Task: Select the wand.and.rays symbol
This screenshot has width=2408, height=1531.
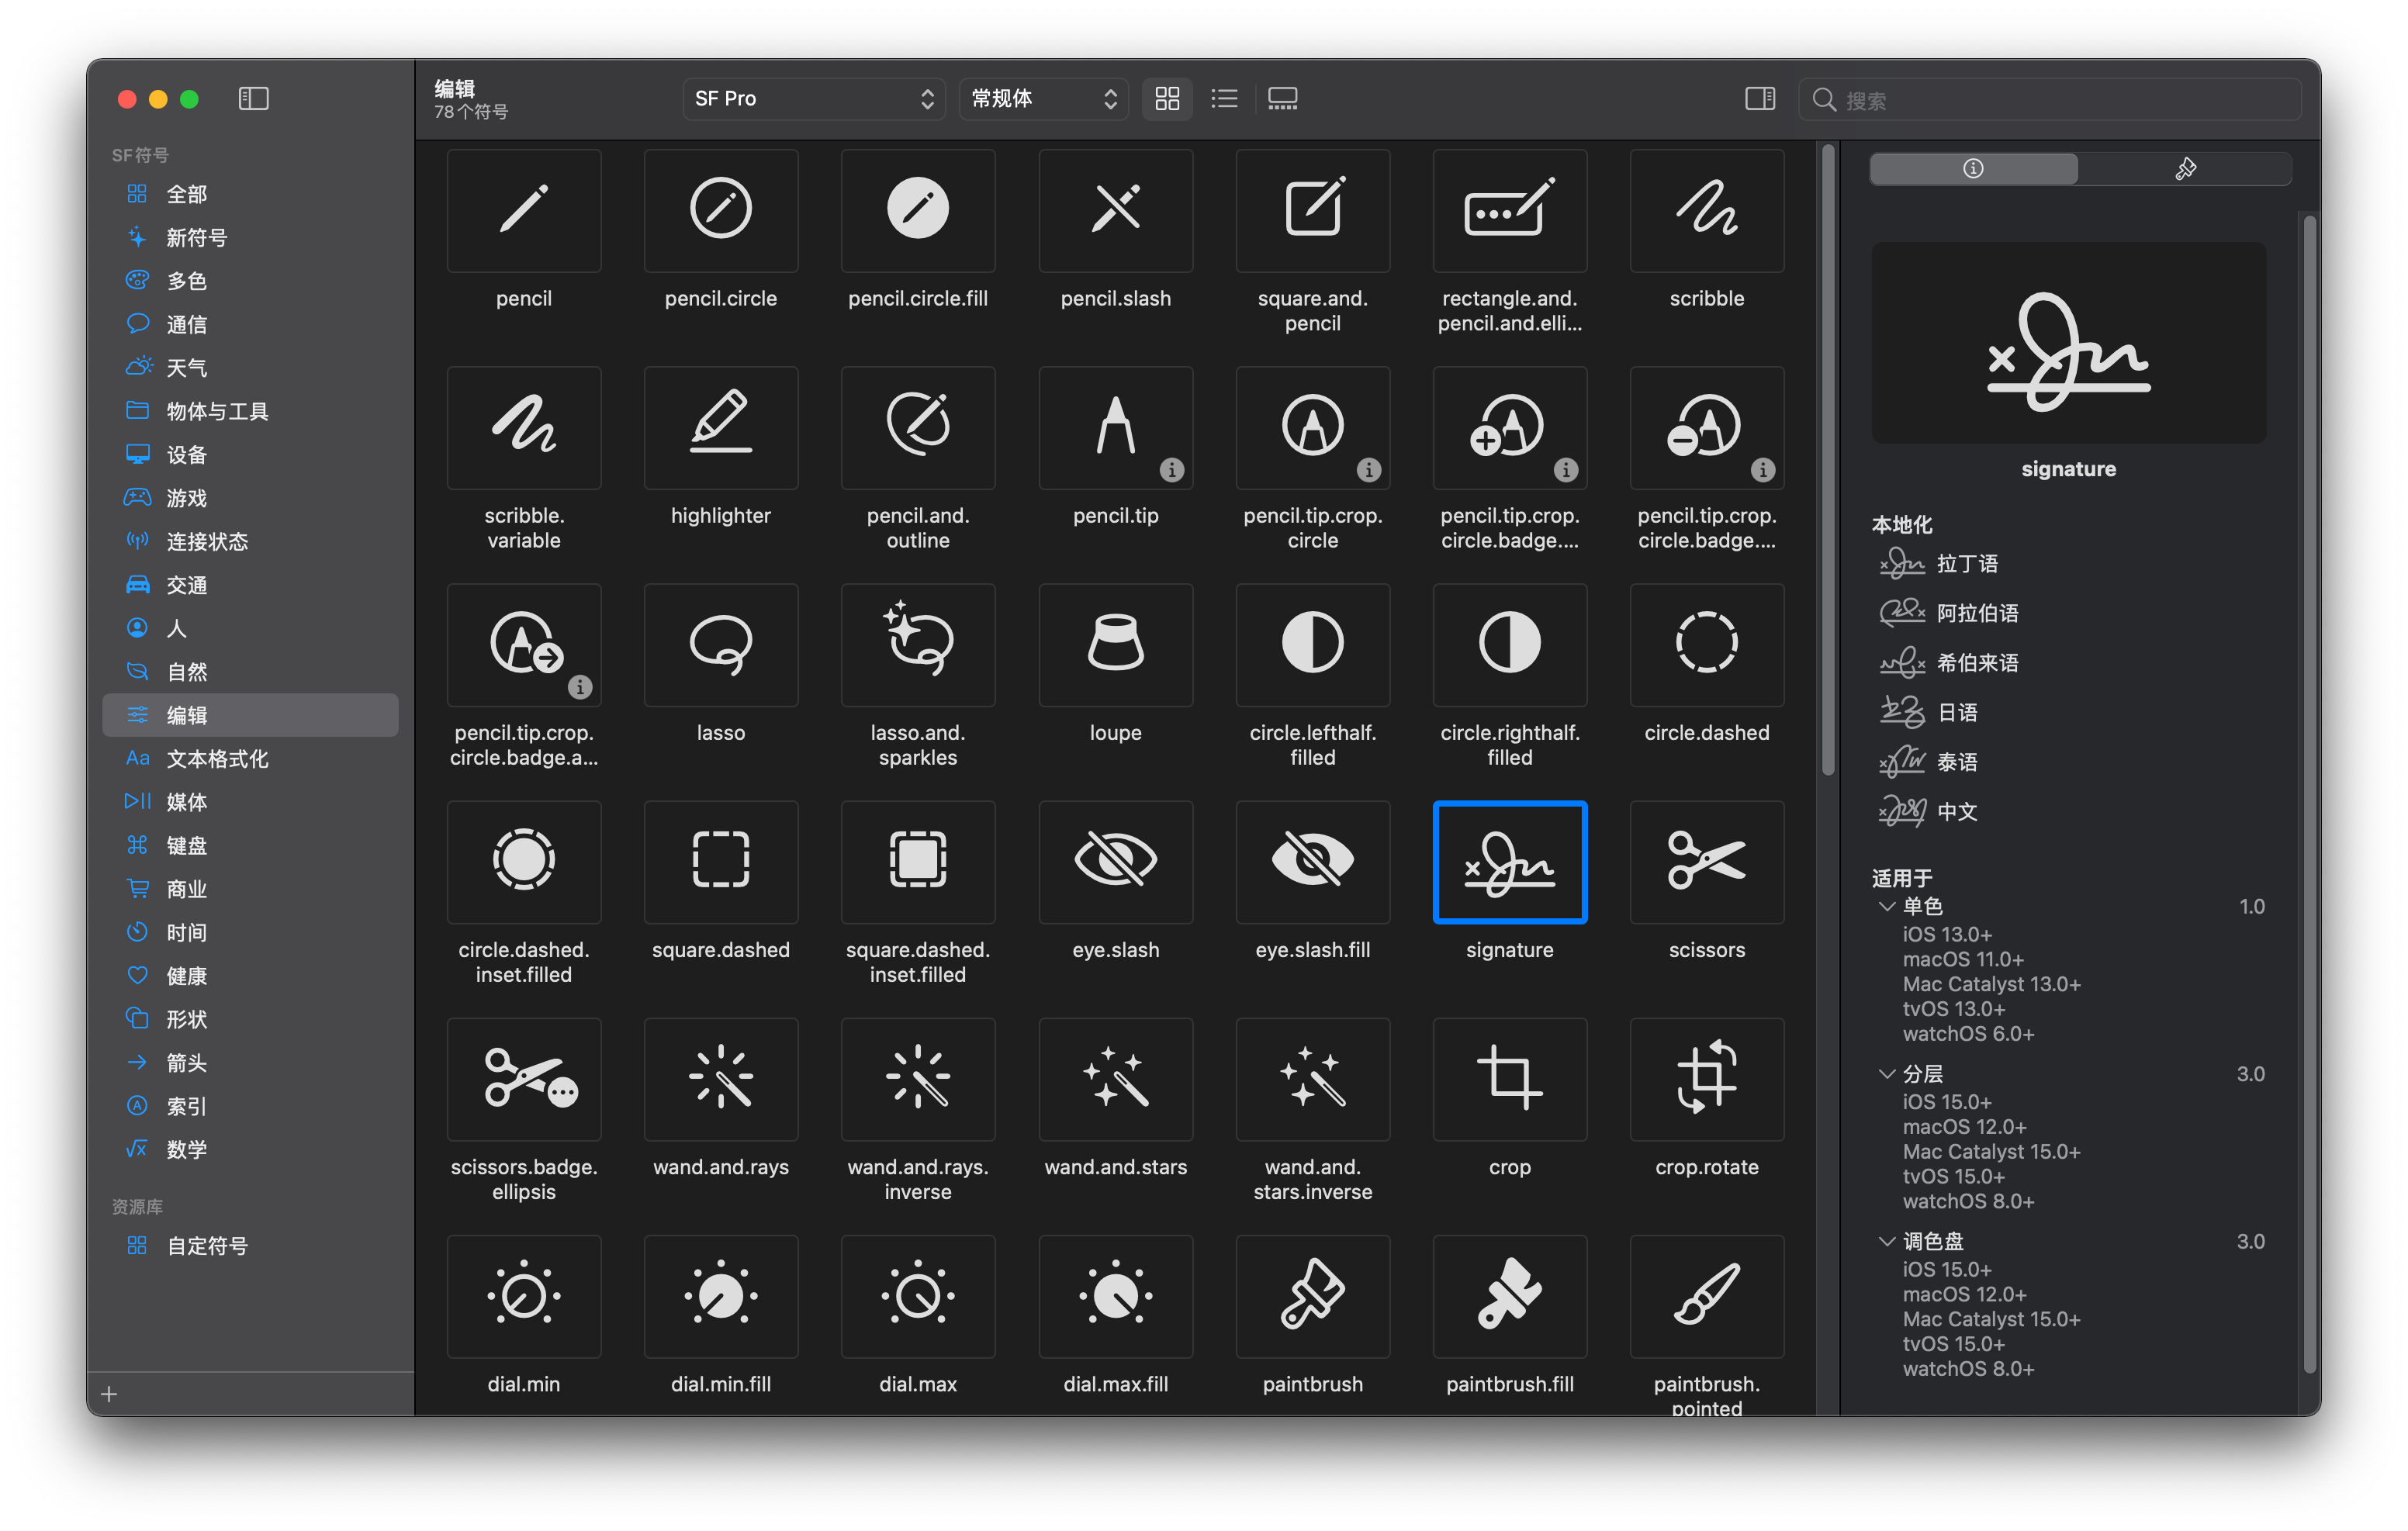Action: click(x=721, y=1079)
